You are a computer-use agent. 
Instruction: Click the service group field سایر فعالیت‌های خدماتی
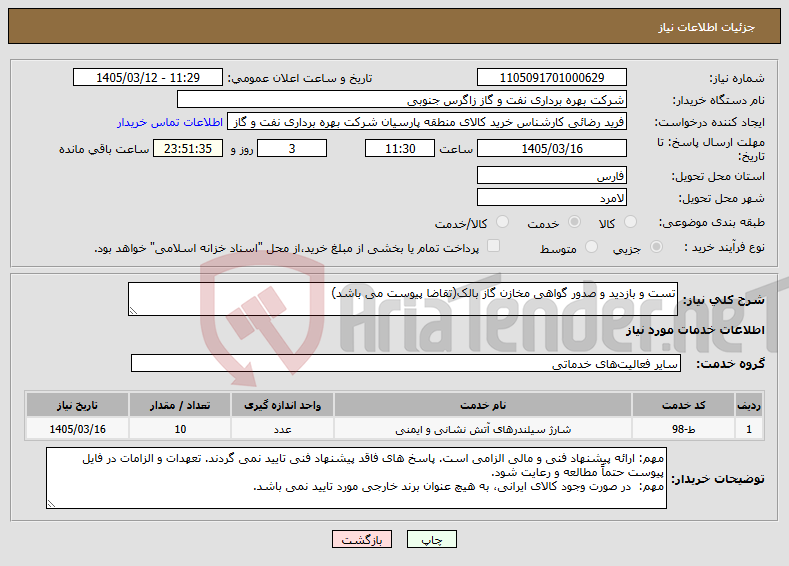(x=406, y=363)
